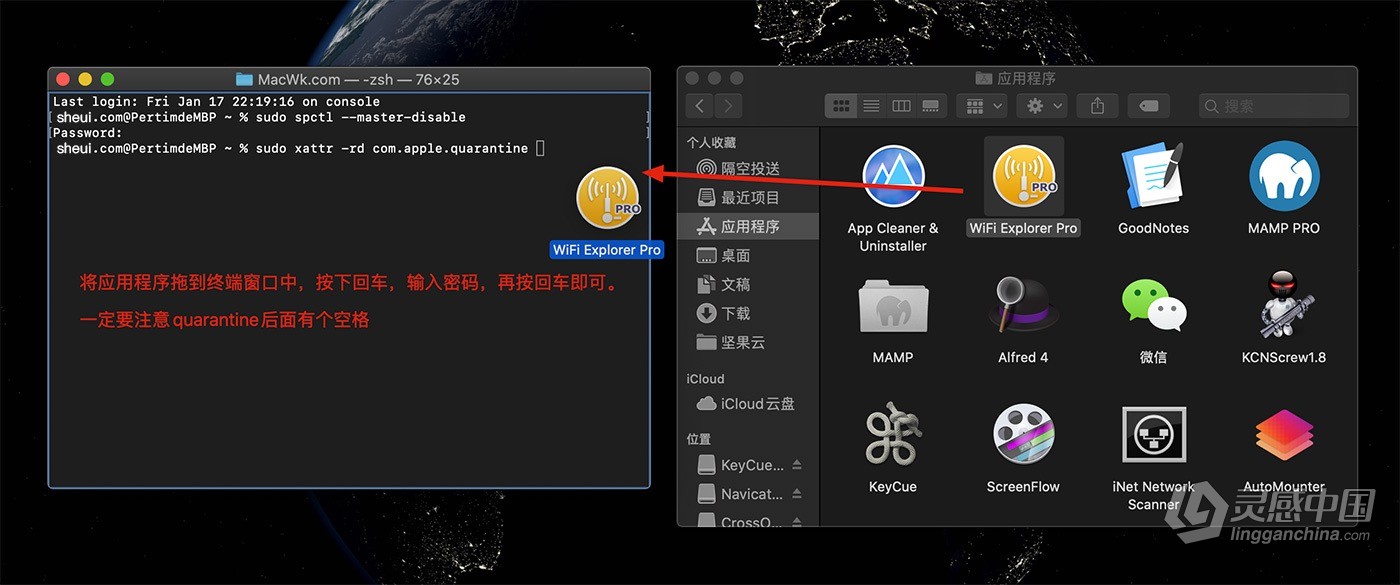Select WiFi Explorer Pro in the Finder window
Image resolution: width=1400 pixels, height=585 pixels.
coord(1023,176)
